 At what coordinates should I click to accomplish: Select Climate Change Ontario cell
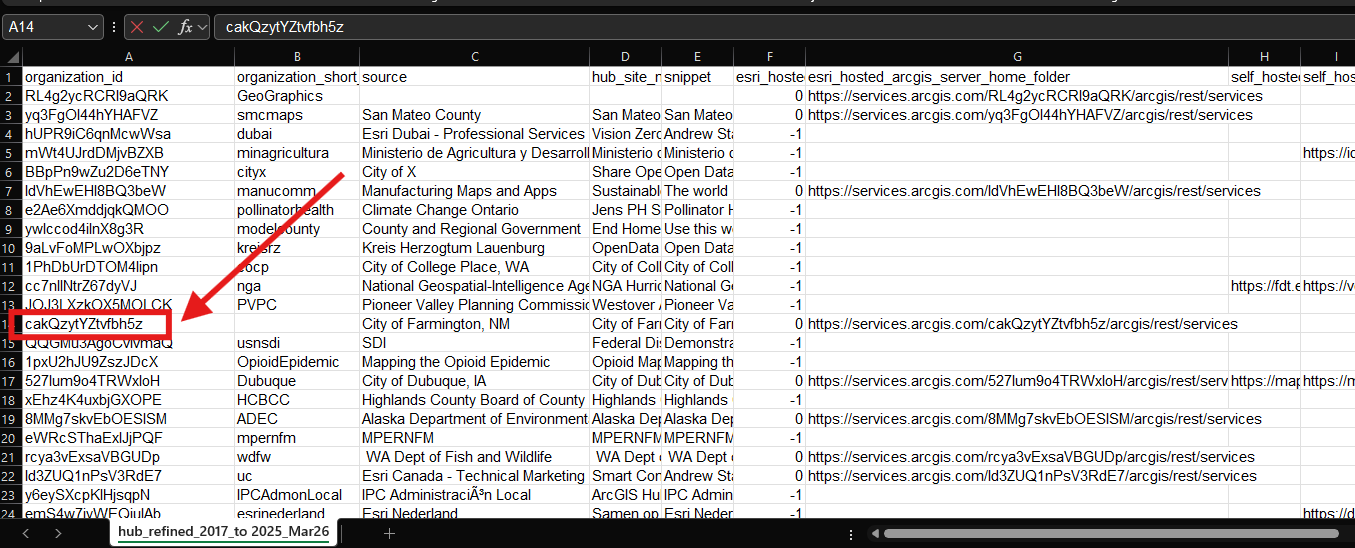pos(474,210)
